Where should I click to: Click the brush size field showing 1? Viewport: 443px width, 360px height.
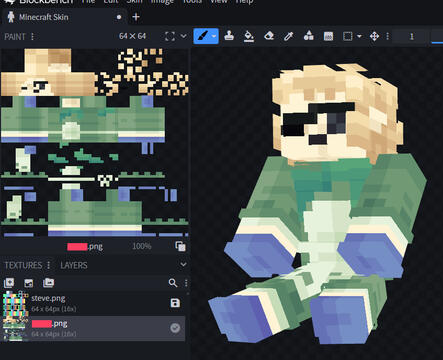[411, 36]
